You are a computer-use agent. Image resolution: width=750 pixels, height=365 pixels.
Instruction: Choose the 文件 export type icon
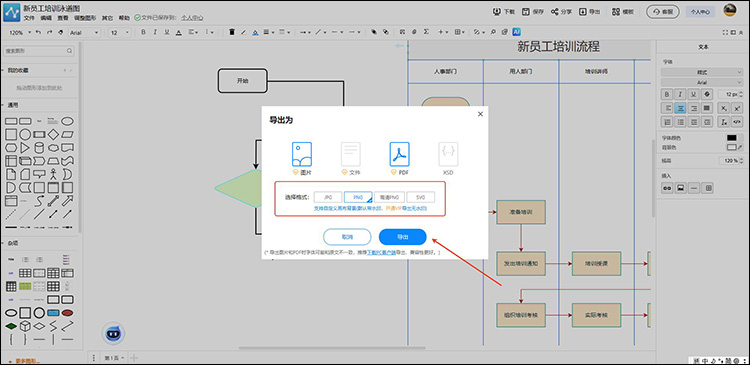coord(351,154)
